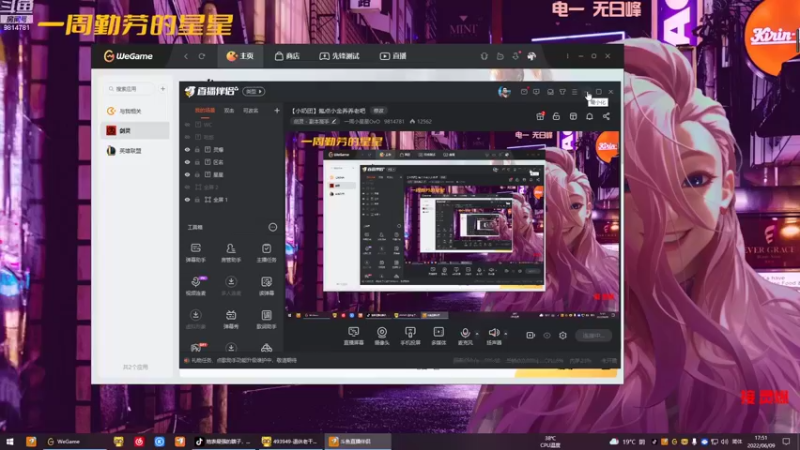800x450 pixels.
Task: Open the more options circle beside 工具箱
Action: tap(273, 227)
